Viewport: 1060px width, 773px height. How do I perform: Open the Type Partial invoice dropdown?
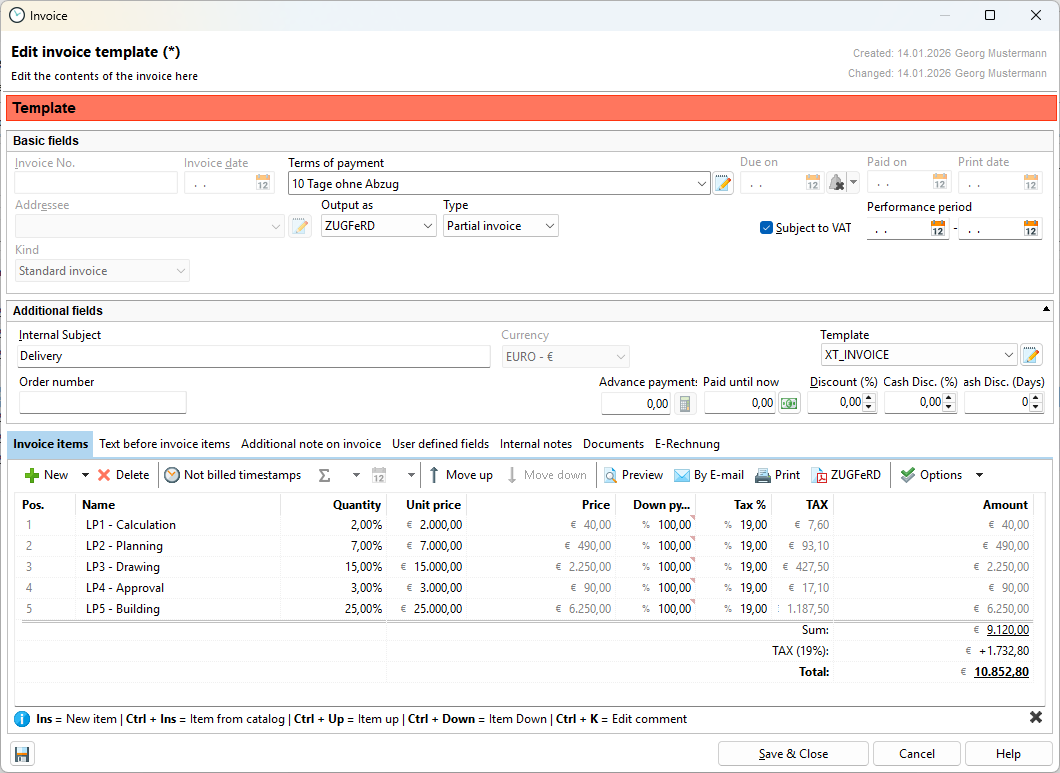[x=549, y=226]
